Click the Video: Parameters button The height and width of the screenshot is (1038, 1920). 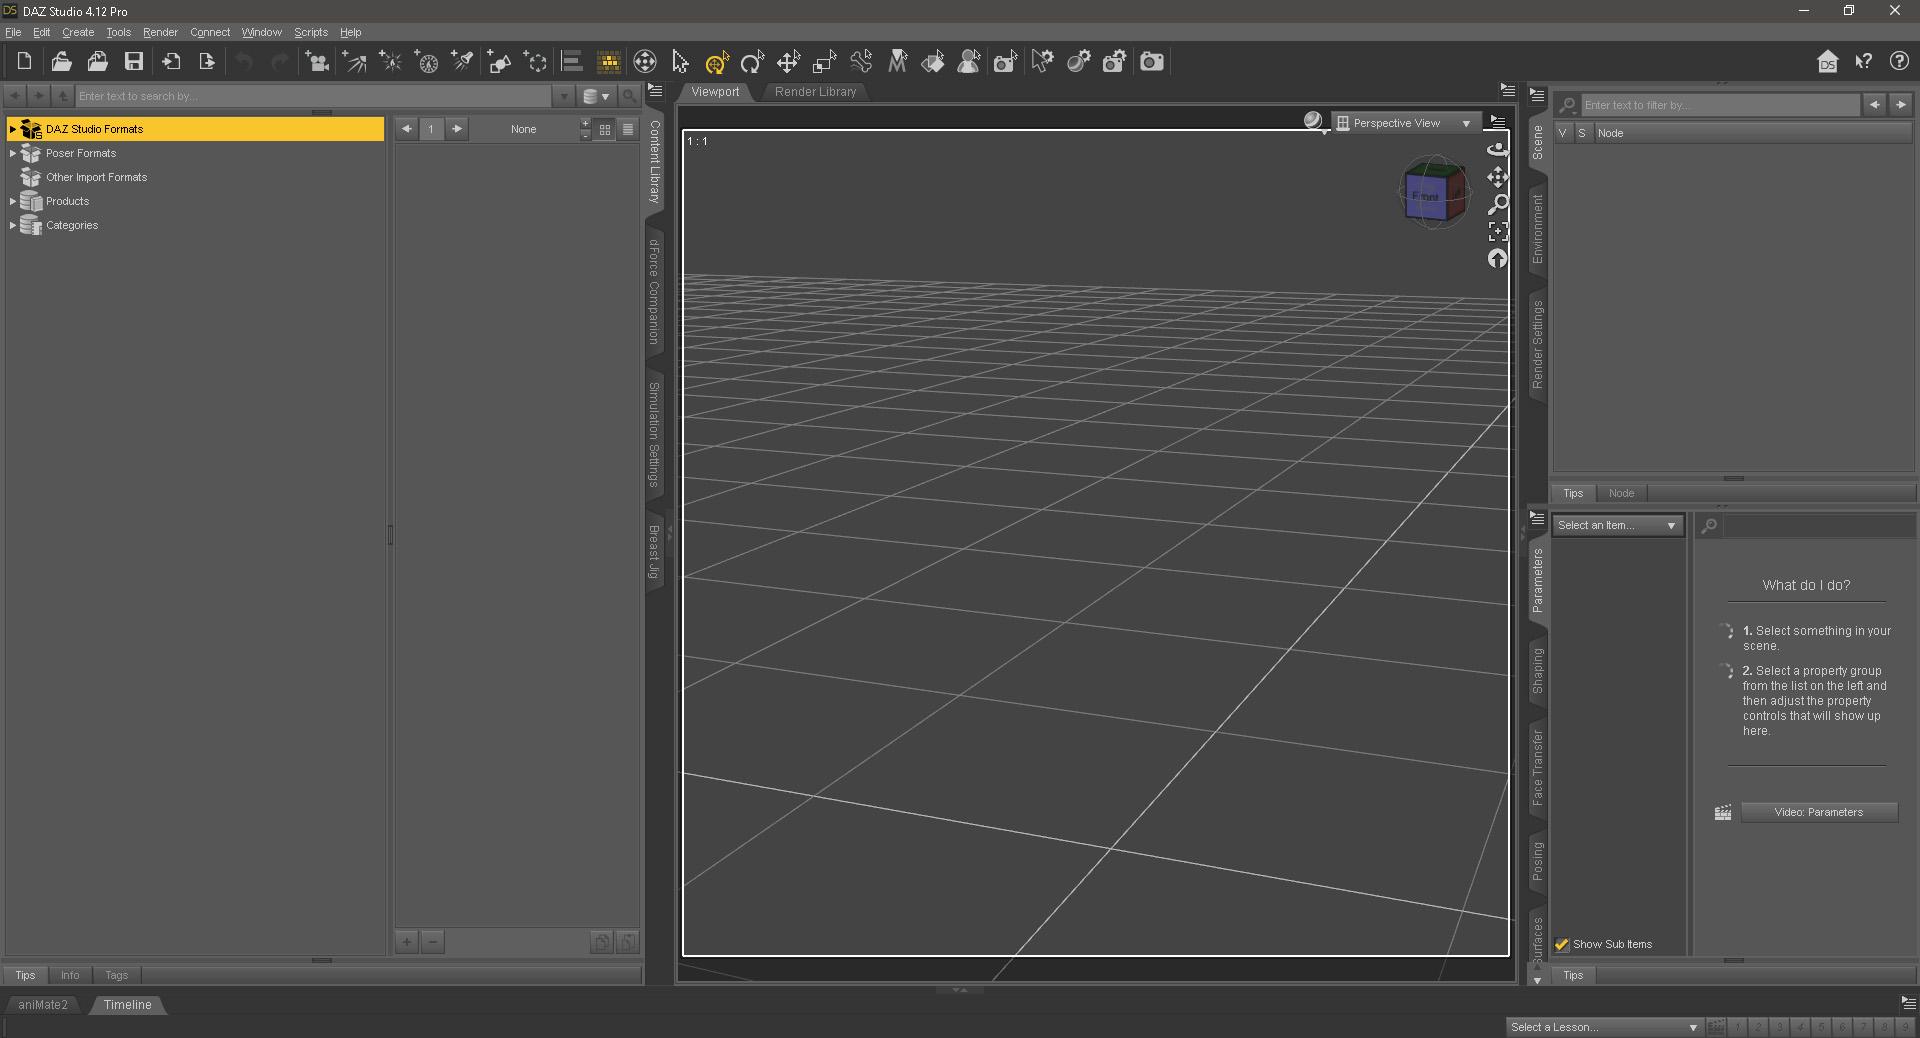coord(1818,812)
